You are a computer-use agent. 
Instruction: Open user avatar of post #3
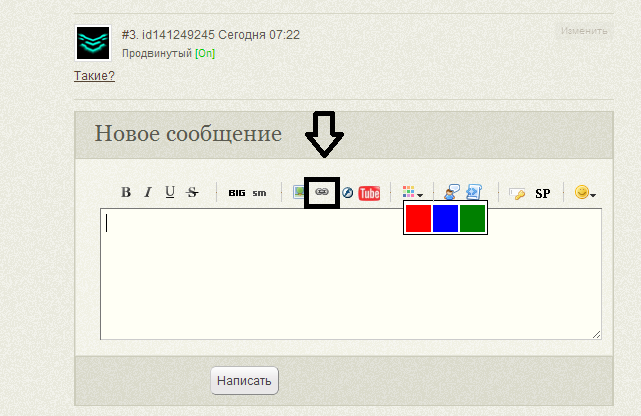pos(93,43)
